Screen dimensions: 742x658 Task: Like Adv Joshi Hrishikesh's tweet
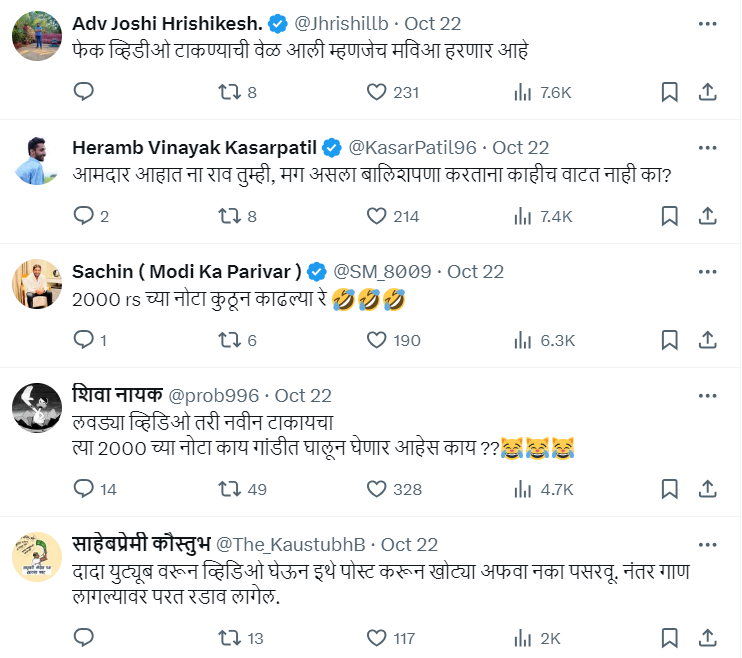pos(376,92)
